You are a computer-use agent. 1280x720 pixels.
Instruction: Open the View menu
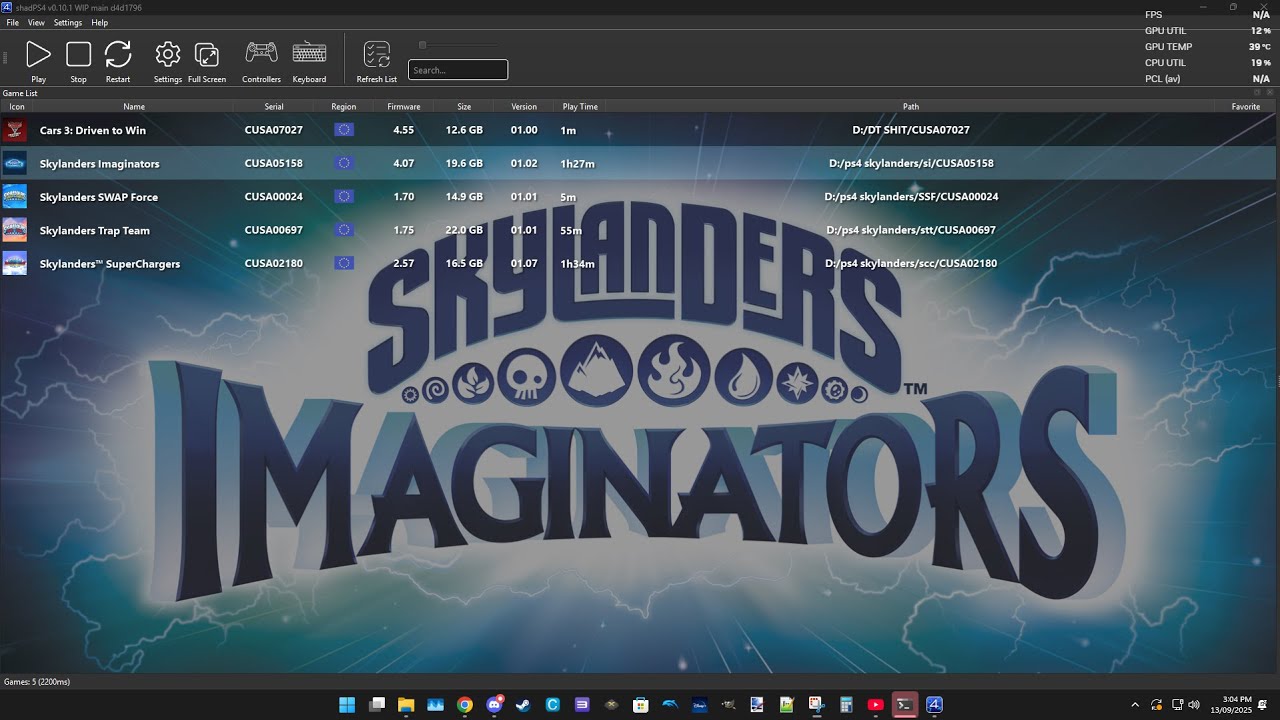pos(36,22)
